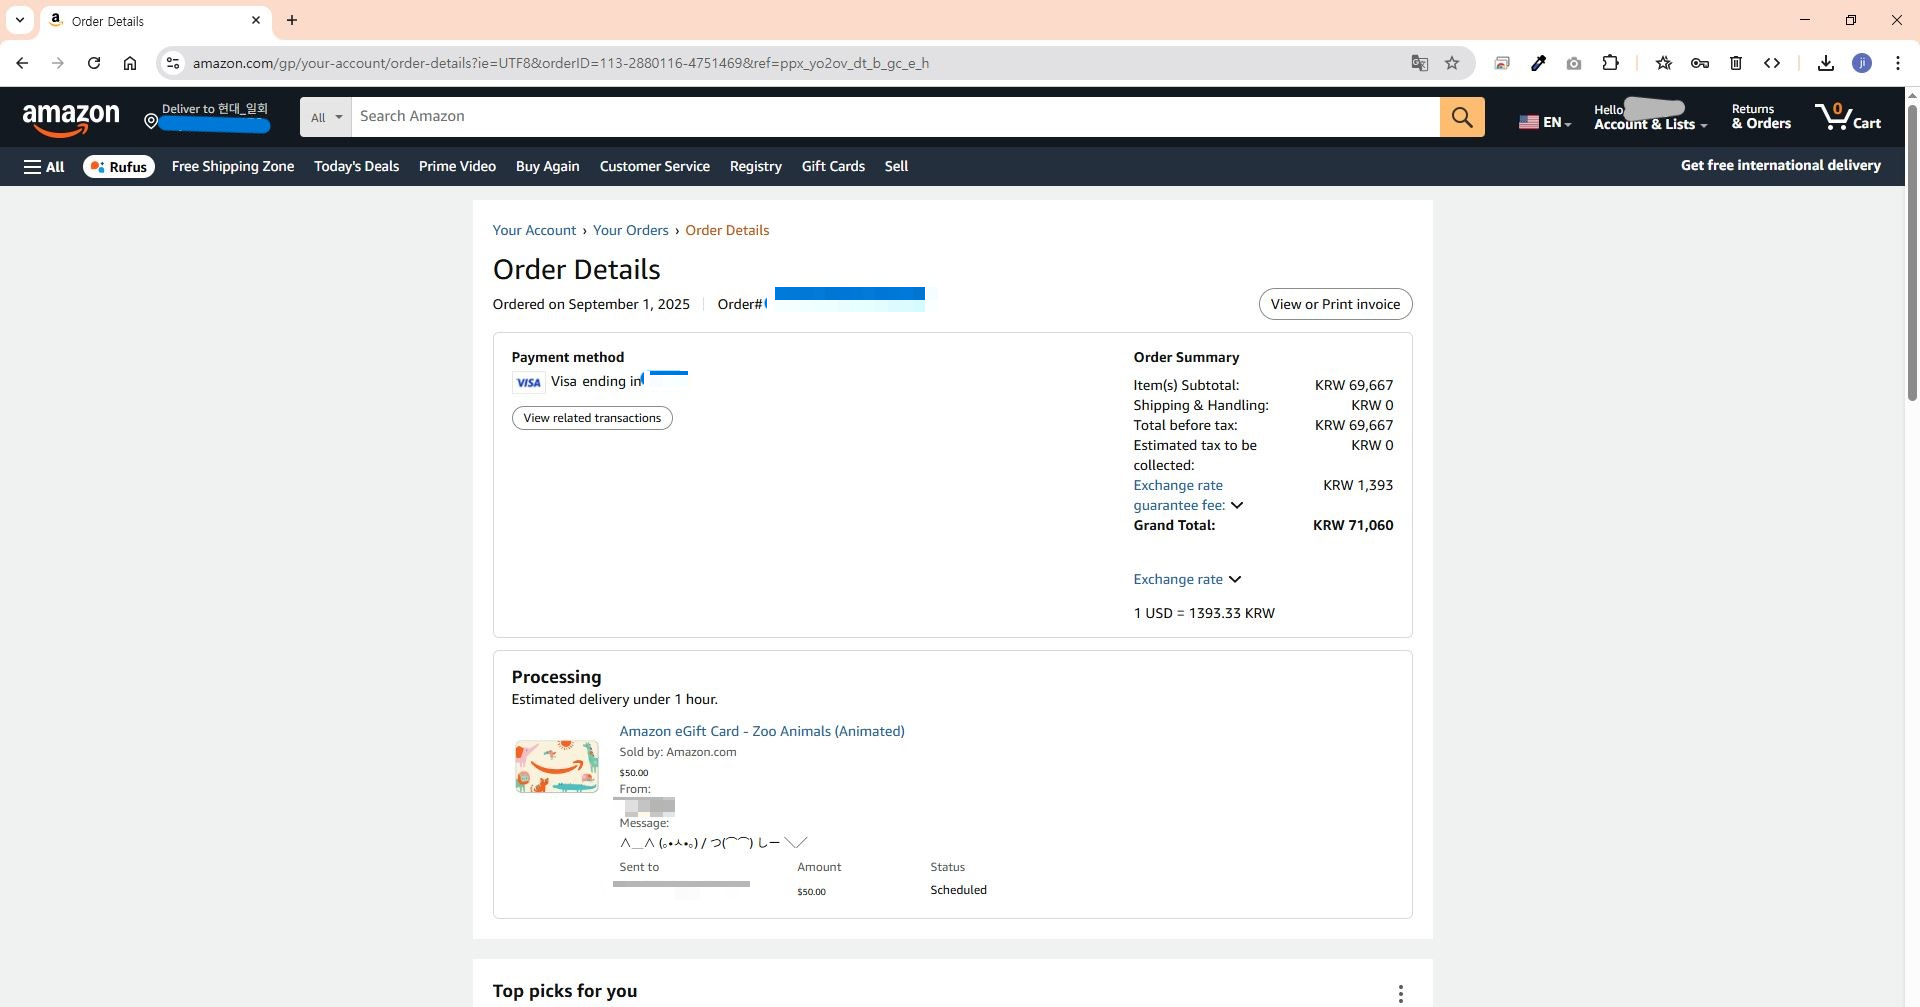Open the Top picks three-dot menu

coord(1401,993)
